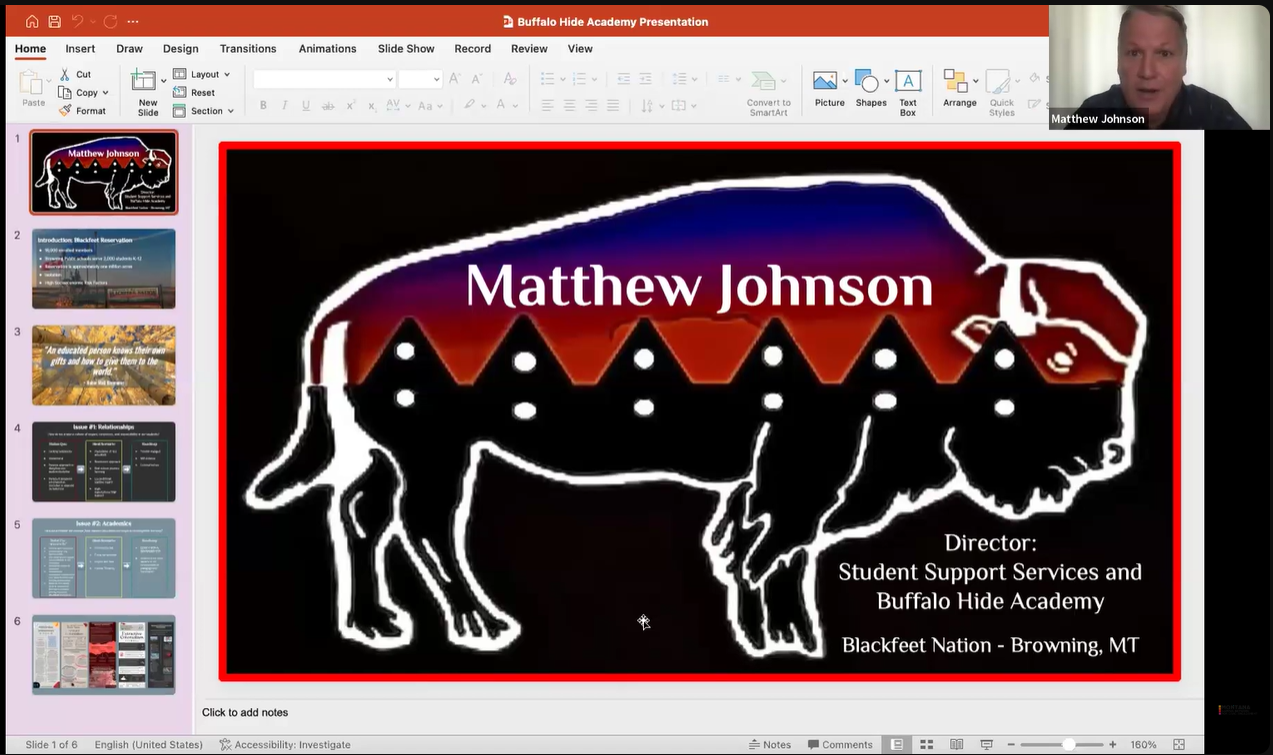
Task: Select slide 2 Blackfeet Reservation thumbnail
Action: tap(104, 269)
